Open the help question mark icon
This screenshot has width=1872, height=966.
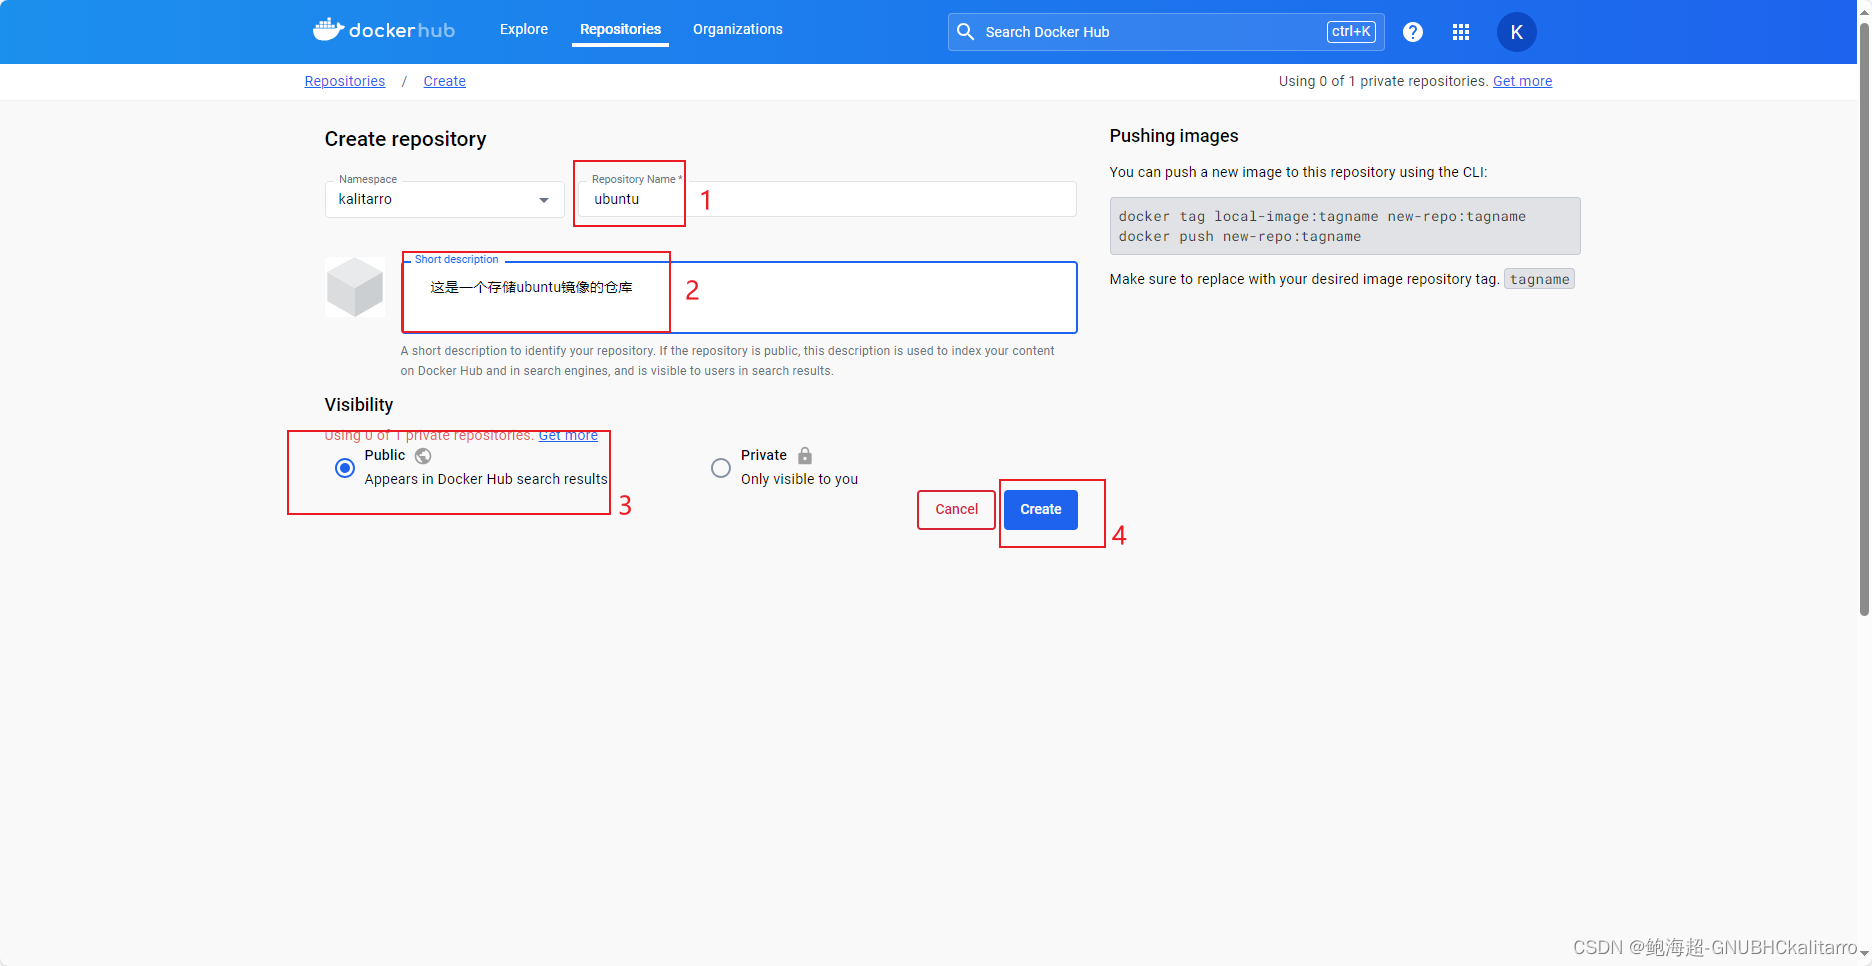coord(1413,32)
